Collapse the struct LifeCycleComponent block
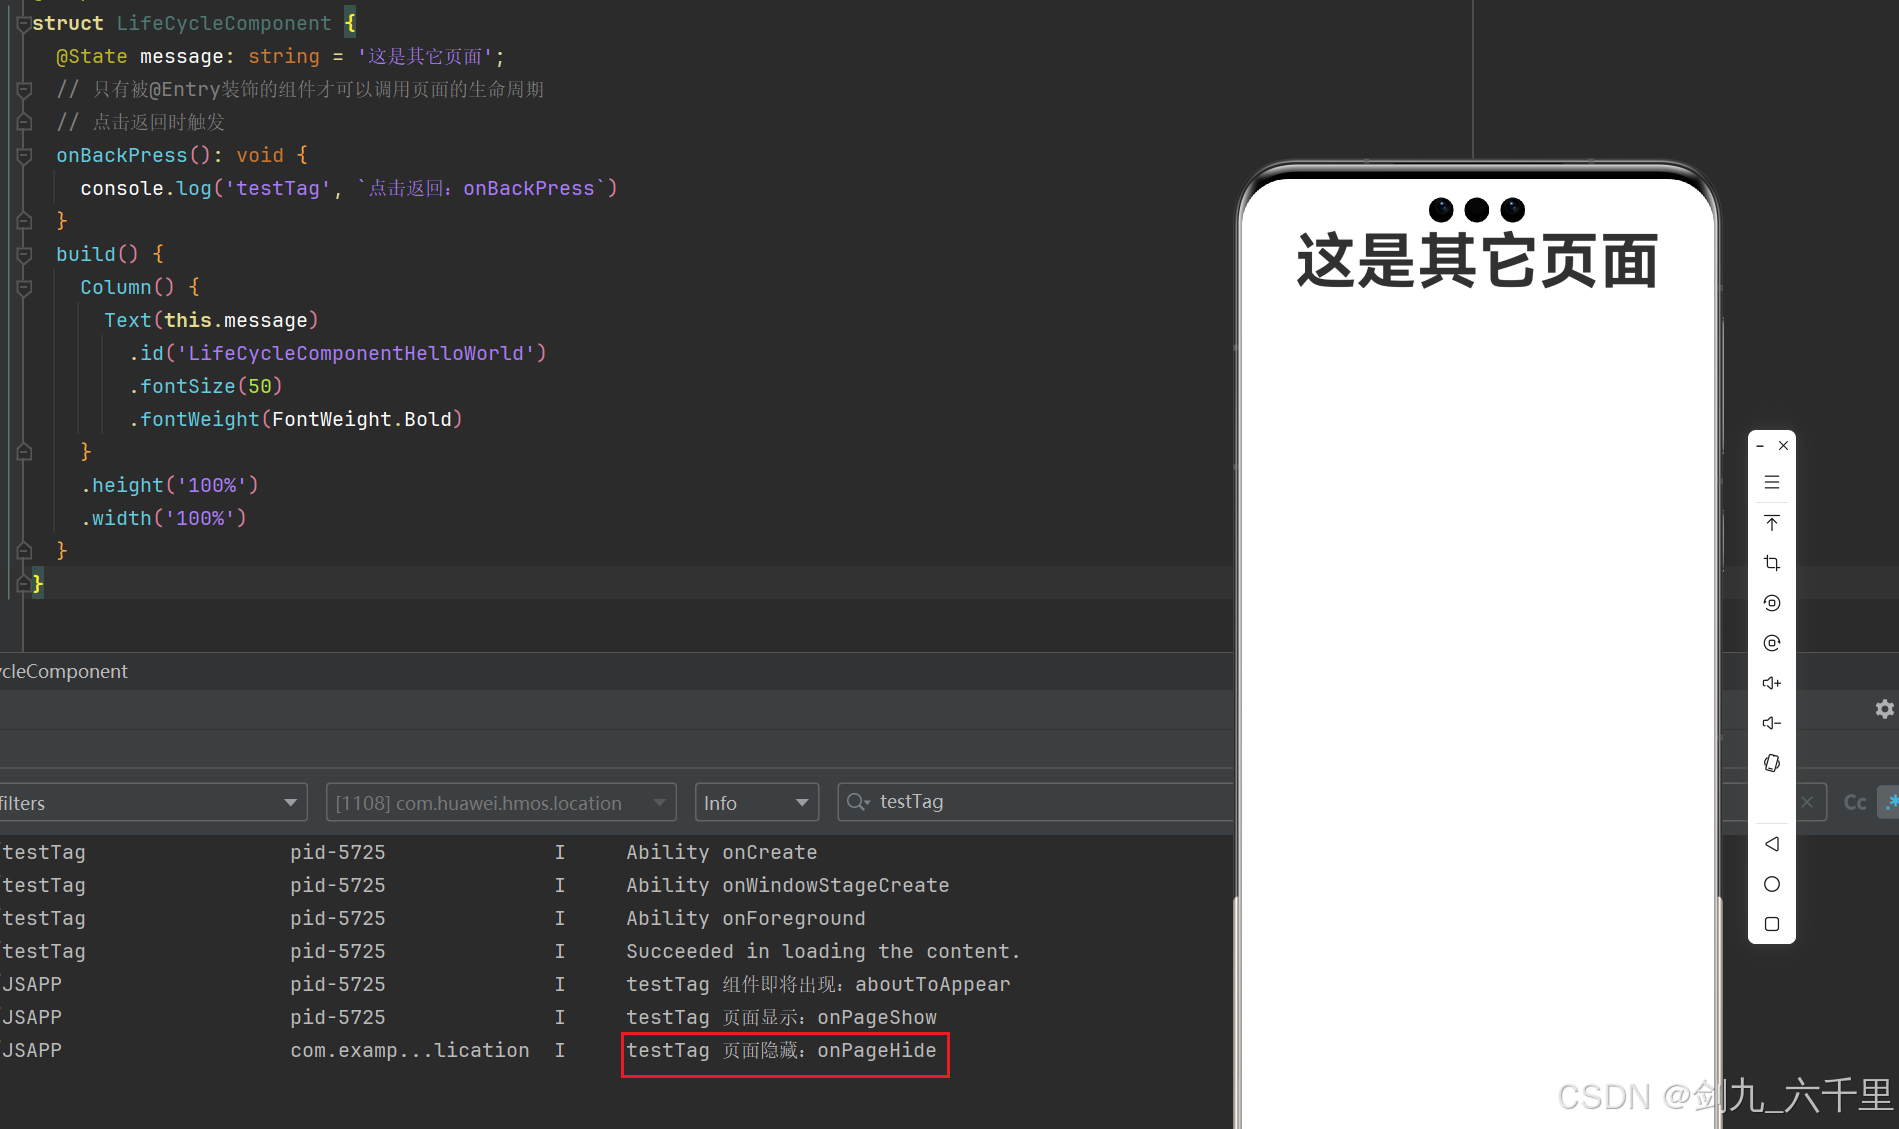This screenshot has width=1899, height=1129. [x=24, y=24]
